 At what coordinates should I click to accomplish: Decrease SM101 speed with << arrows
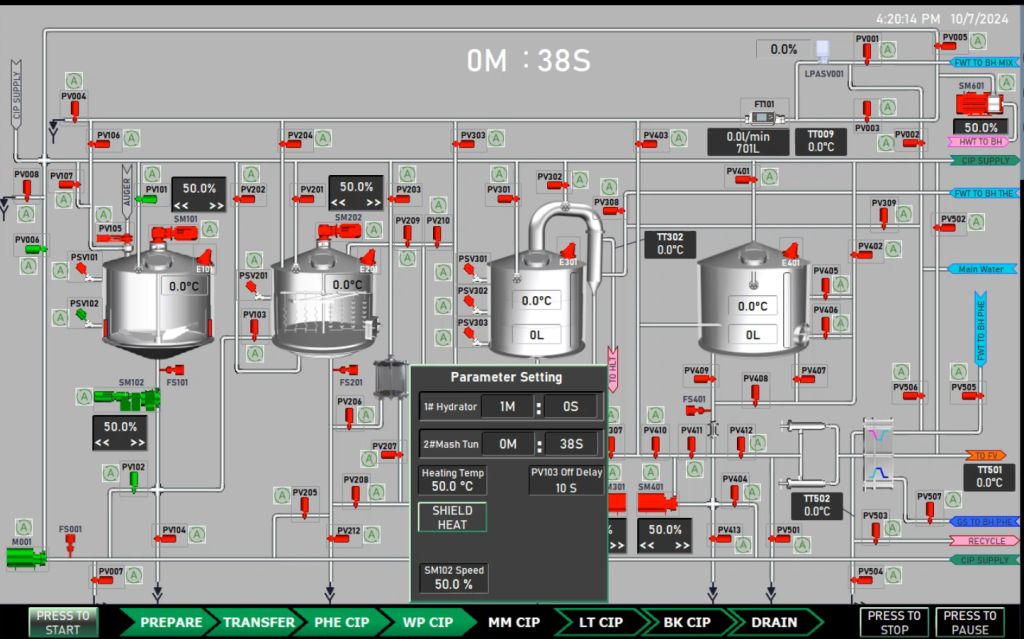(x=181, y=205)
